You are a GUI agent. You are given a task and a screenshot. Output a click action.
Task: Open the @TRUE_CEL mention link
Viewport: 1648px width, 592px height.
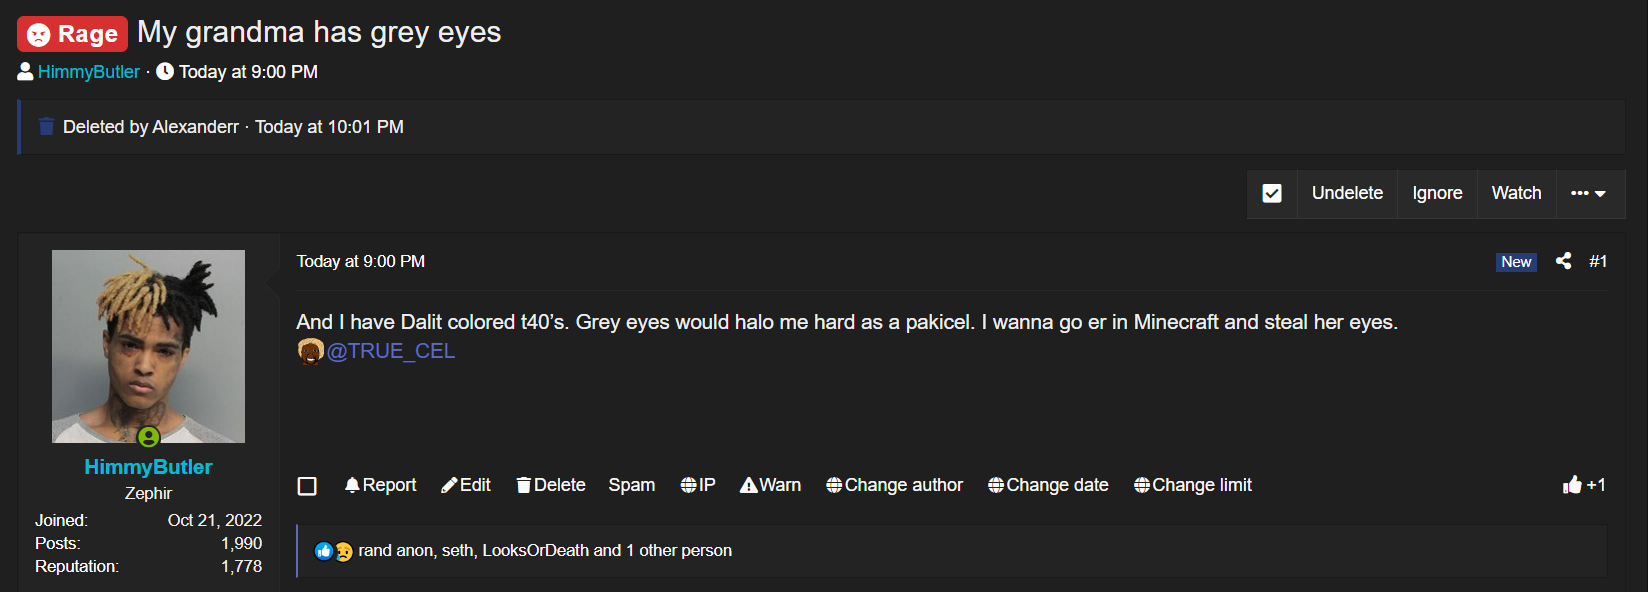(391, 351)
